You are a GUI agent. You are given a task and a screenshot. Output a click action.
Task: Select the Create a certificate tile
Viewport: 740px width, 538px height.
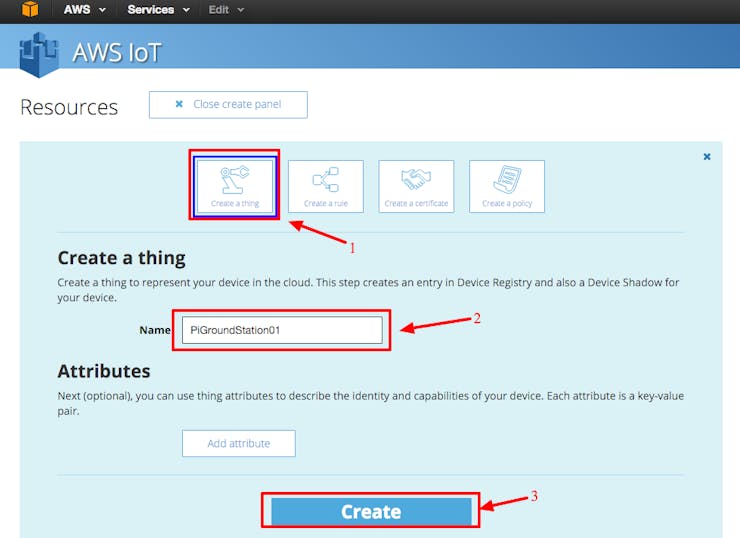(416, 186)
